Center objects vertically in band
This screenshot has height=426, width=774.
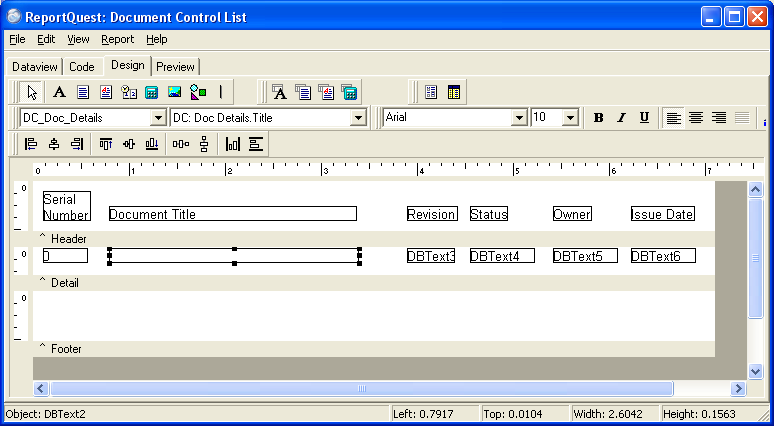tap(256, 144)
